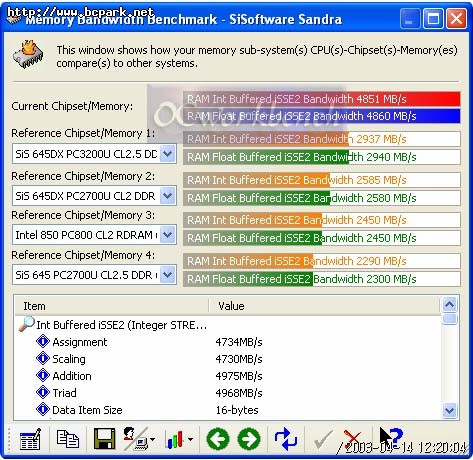The image size is (473, 460).
Task: Click the orange 2937 MB/s bandwidth bar
Action: tap(322, 139)
